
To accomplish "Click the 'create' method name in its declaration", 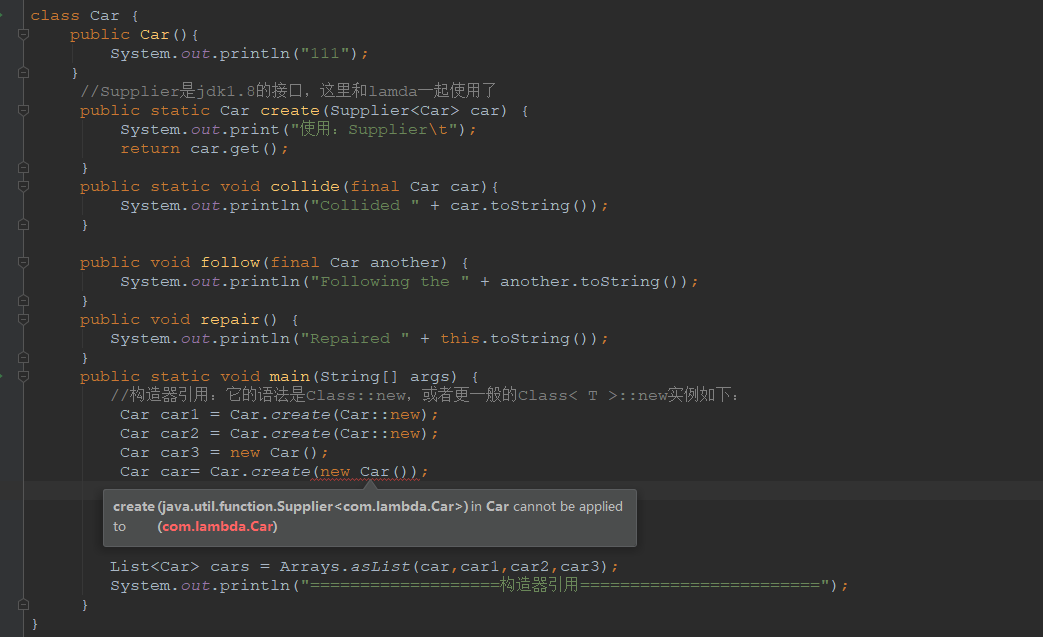I will pos(289,110).
